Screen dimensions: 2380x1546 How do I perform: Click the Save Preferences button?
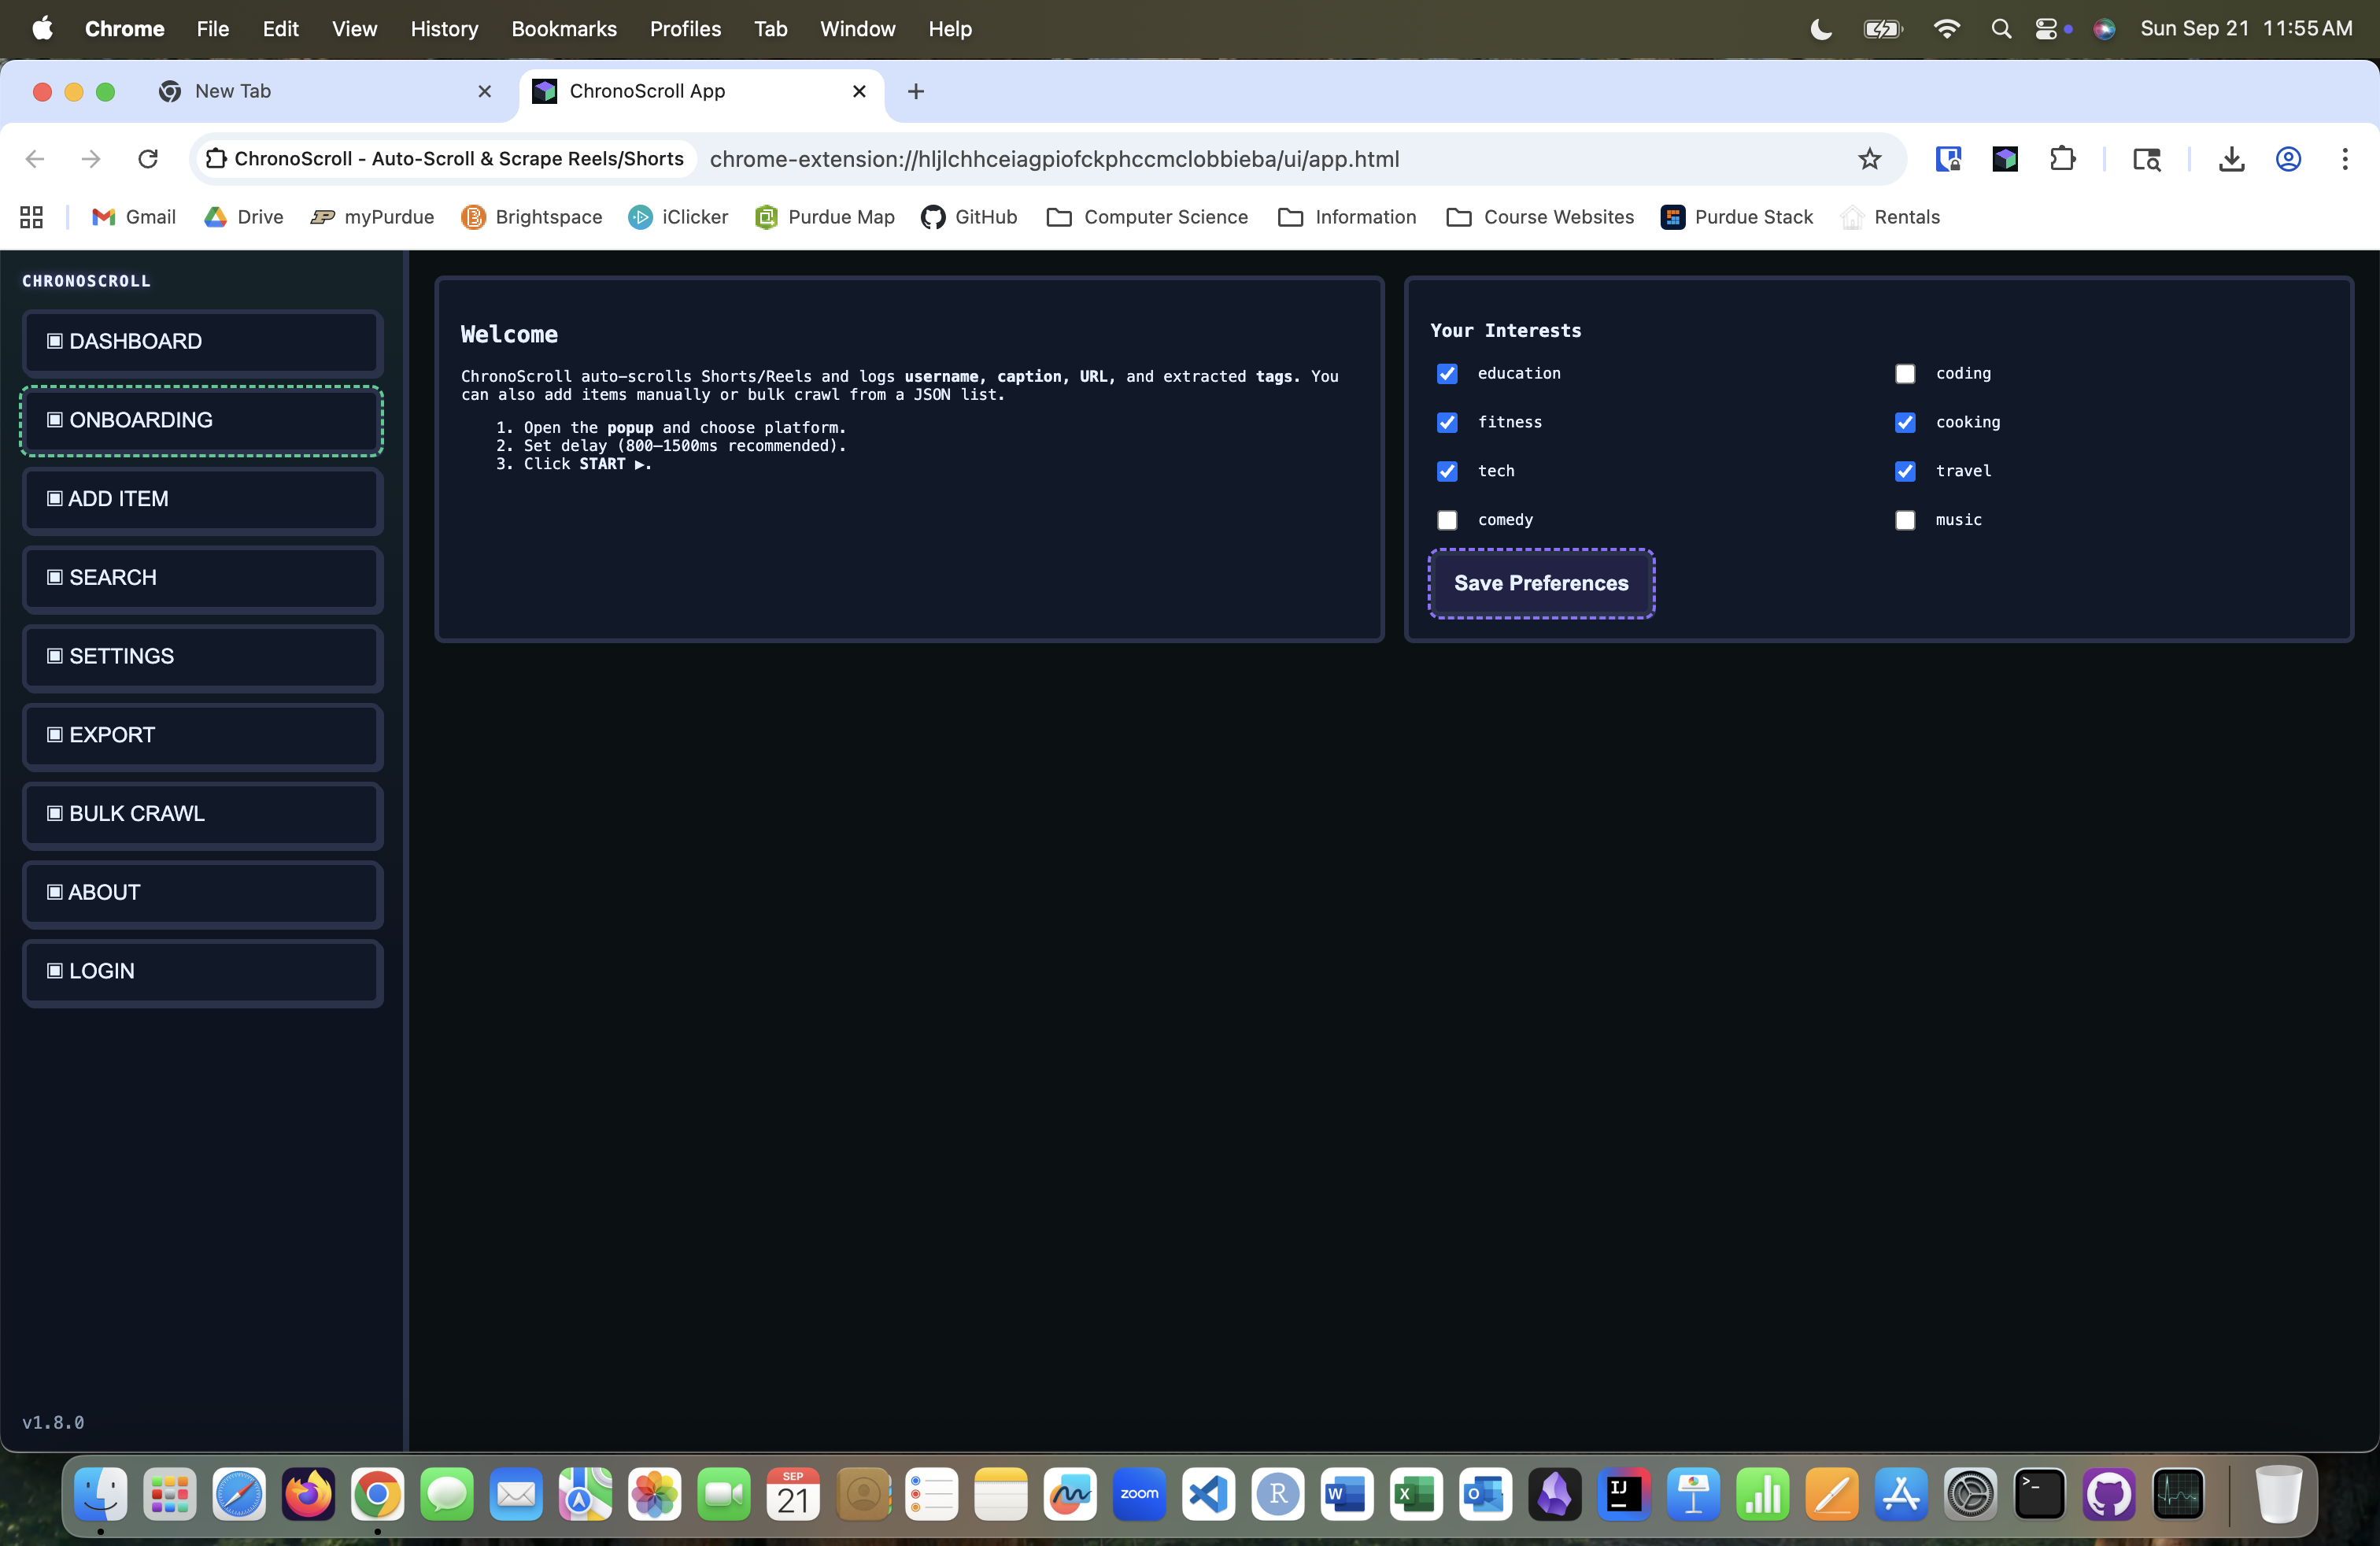1540,583
